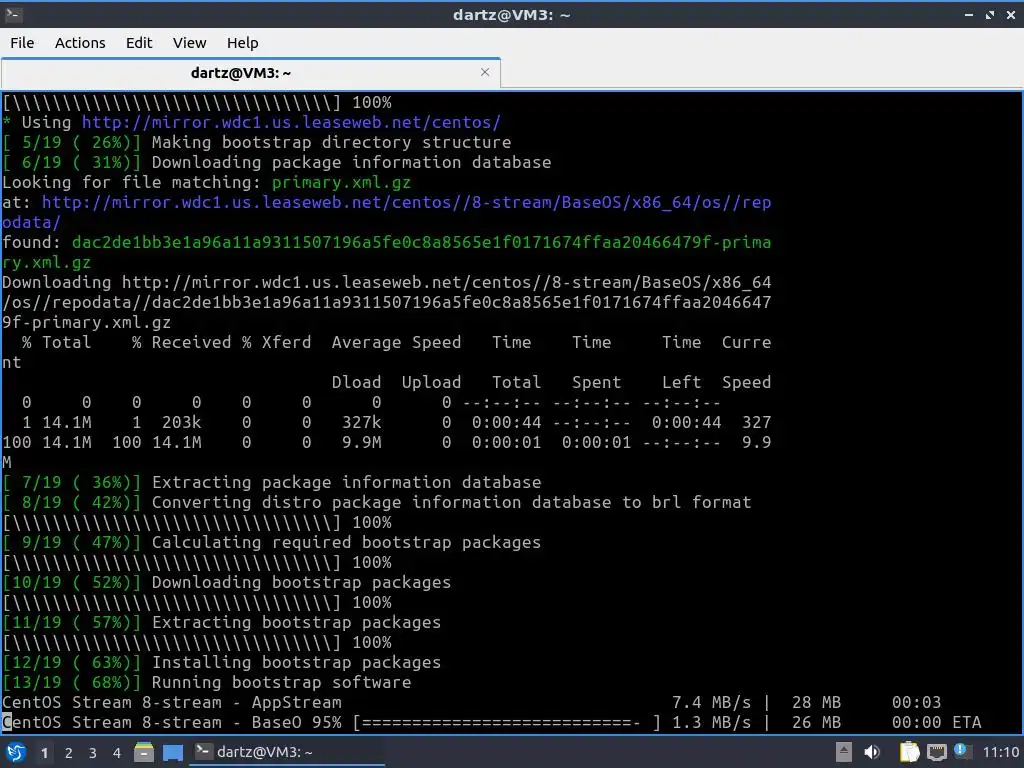
Task: Open the LXQt application menu launcher
Action: coord(16,753)
